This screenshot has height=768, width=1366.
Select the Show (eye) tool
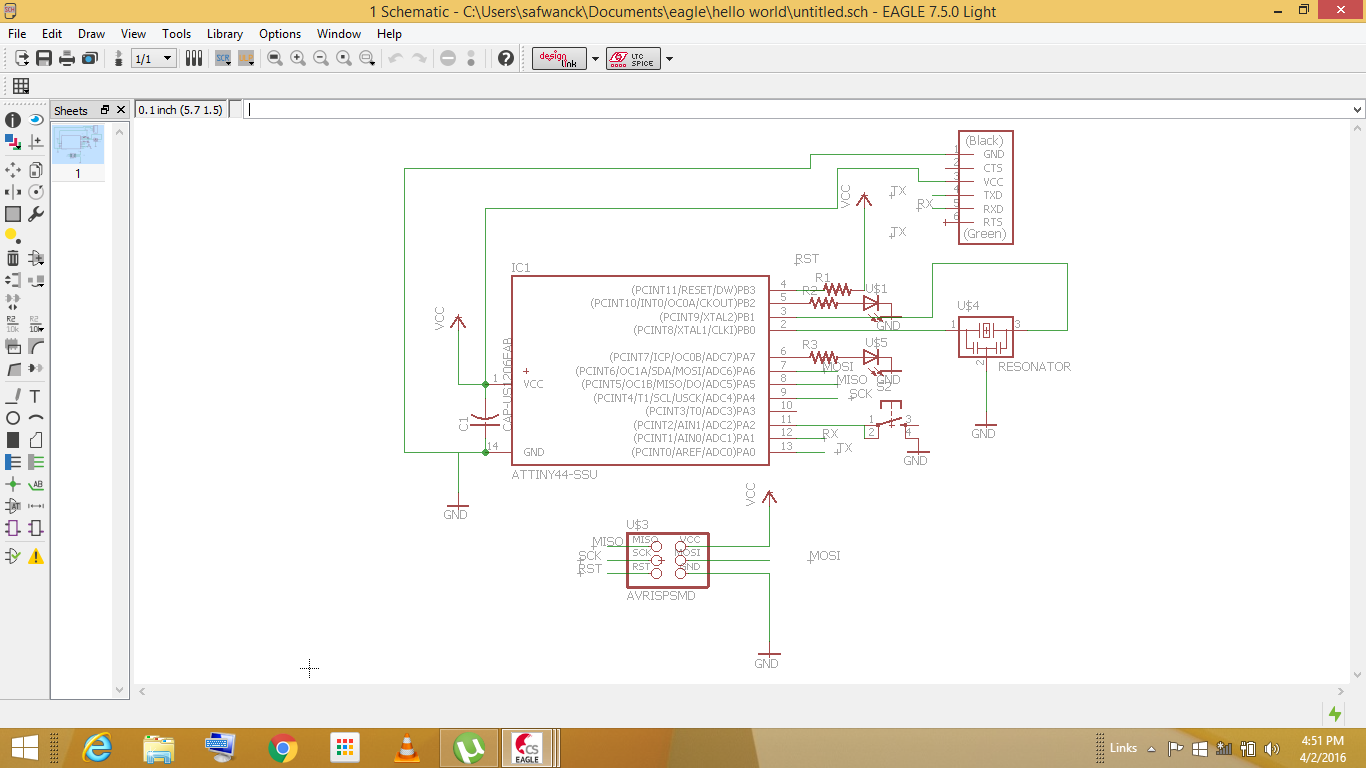(36, 120)
